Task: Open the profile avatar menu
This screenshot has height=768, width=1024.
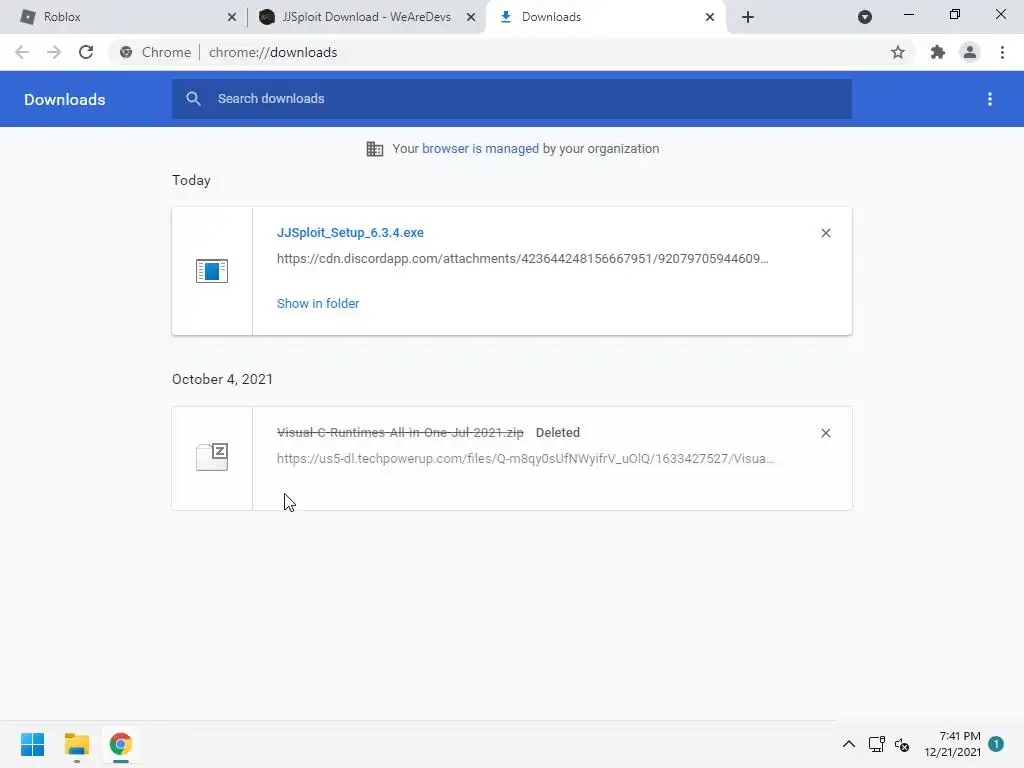Action: pyautogui.click(x=970, y=52)
